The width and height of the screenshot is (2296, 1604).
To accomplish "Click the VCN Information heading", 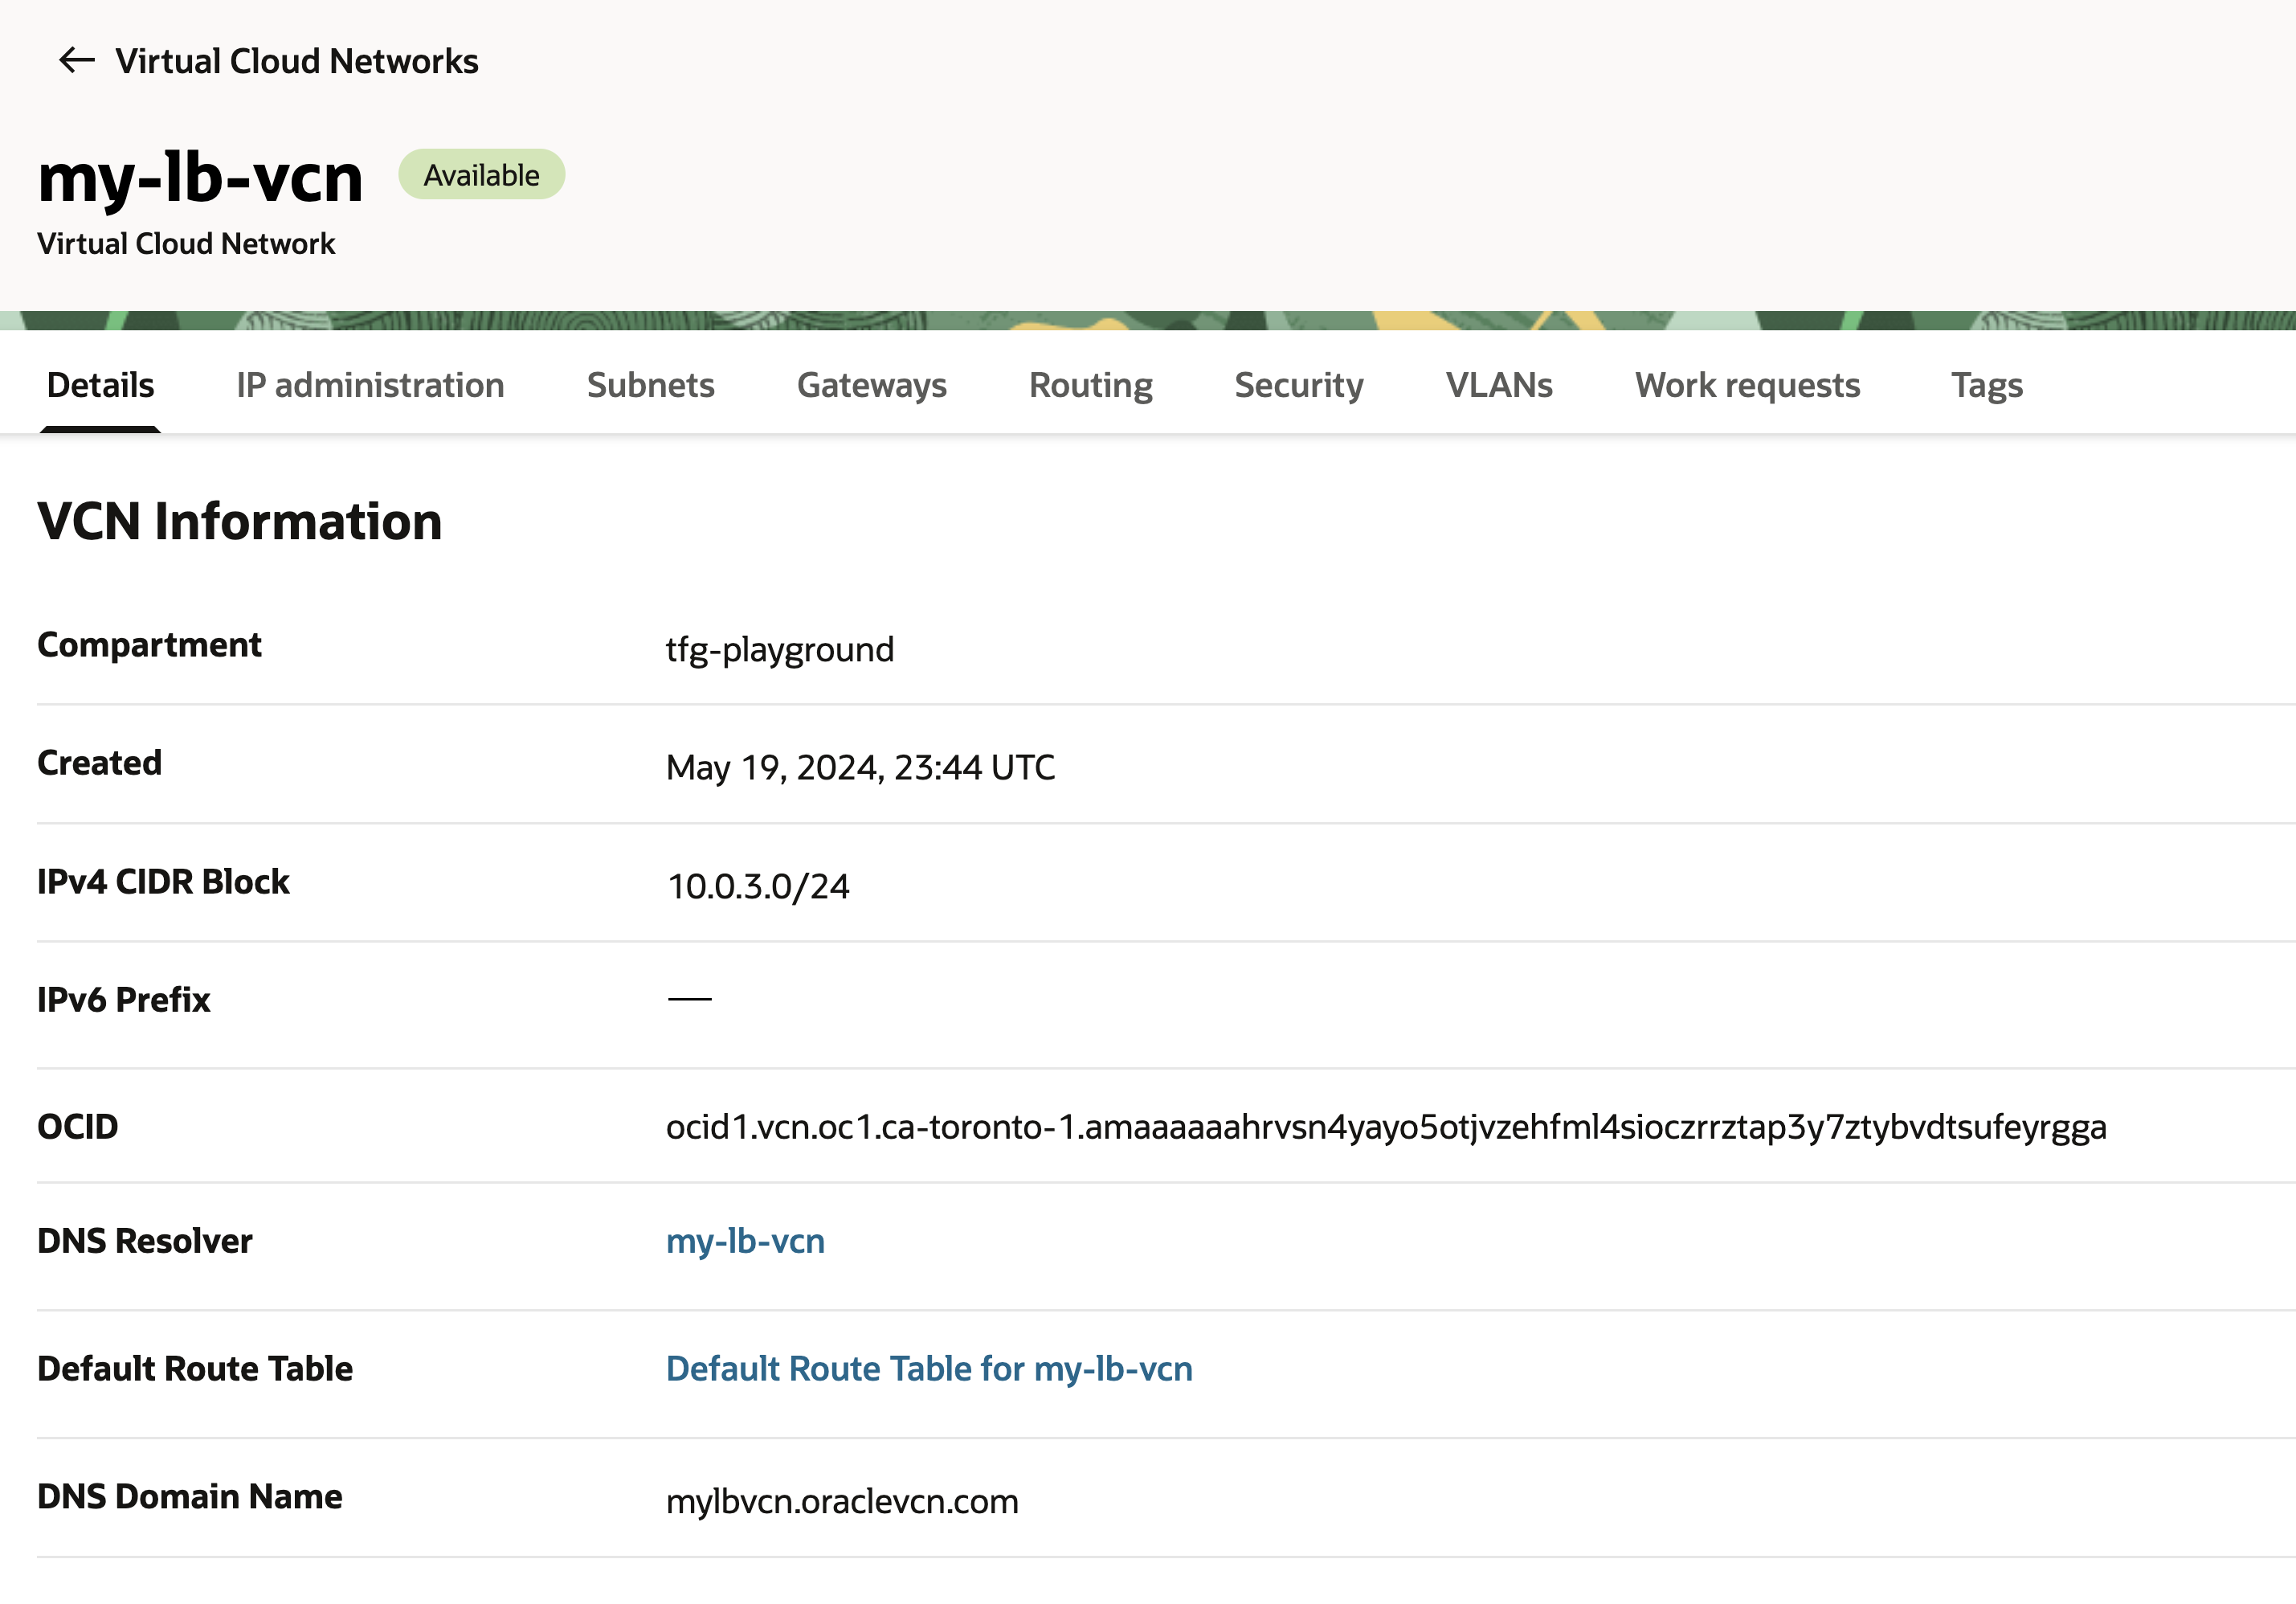I will (240, 521).
